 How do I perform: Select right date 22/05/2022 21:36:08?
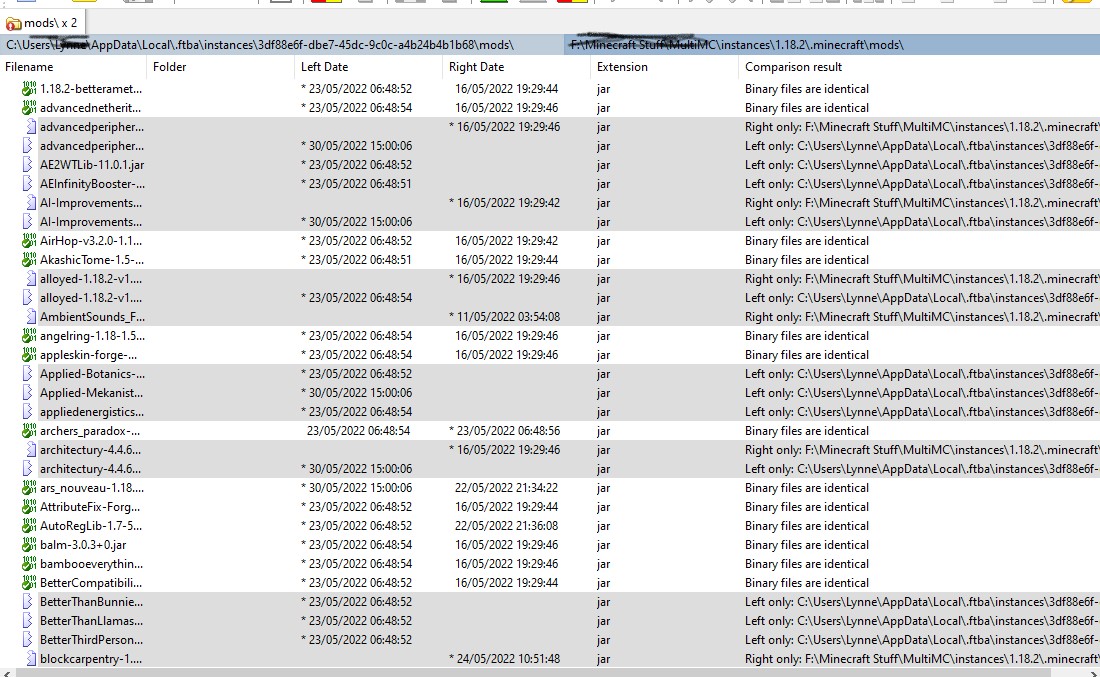click(x=507, y=525)
